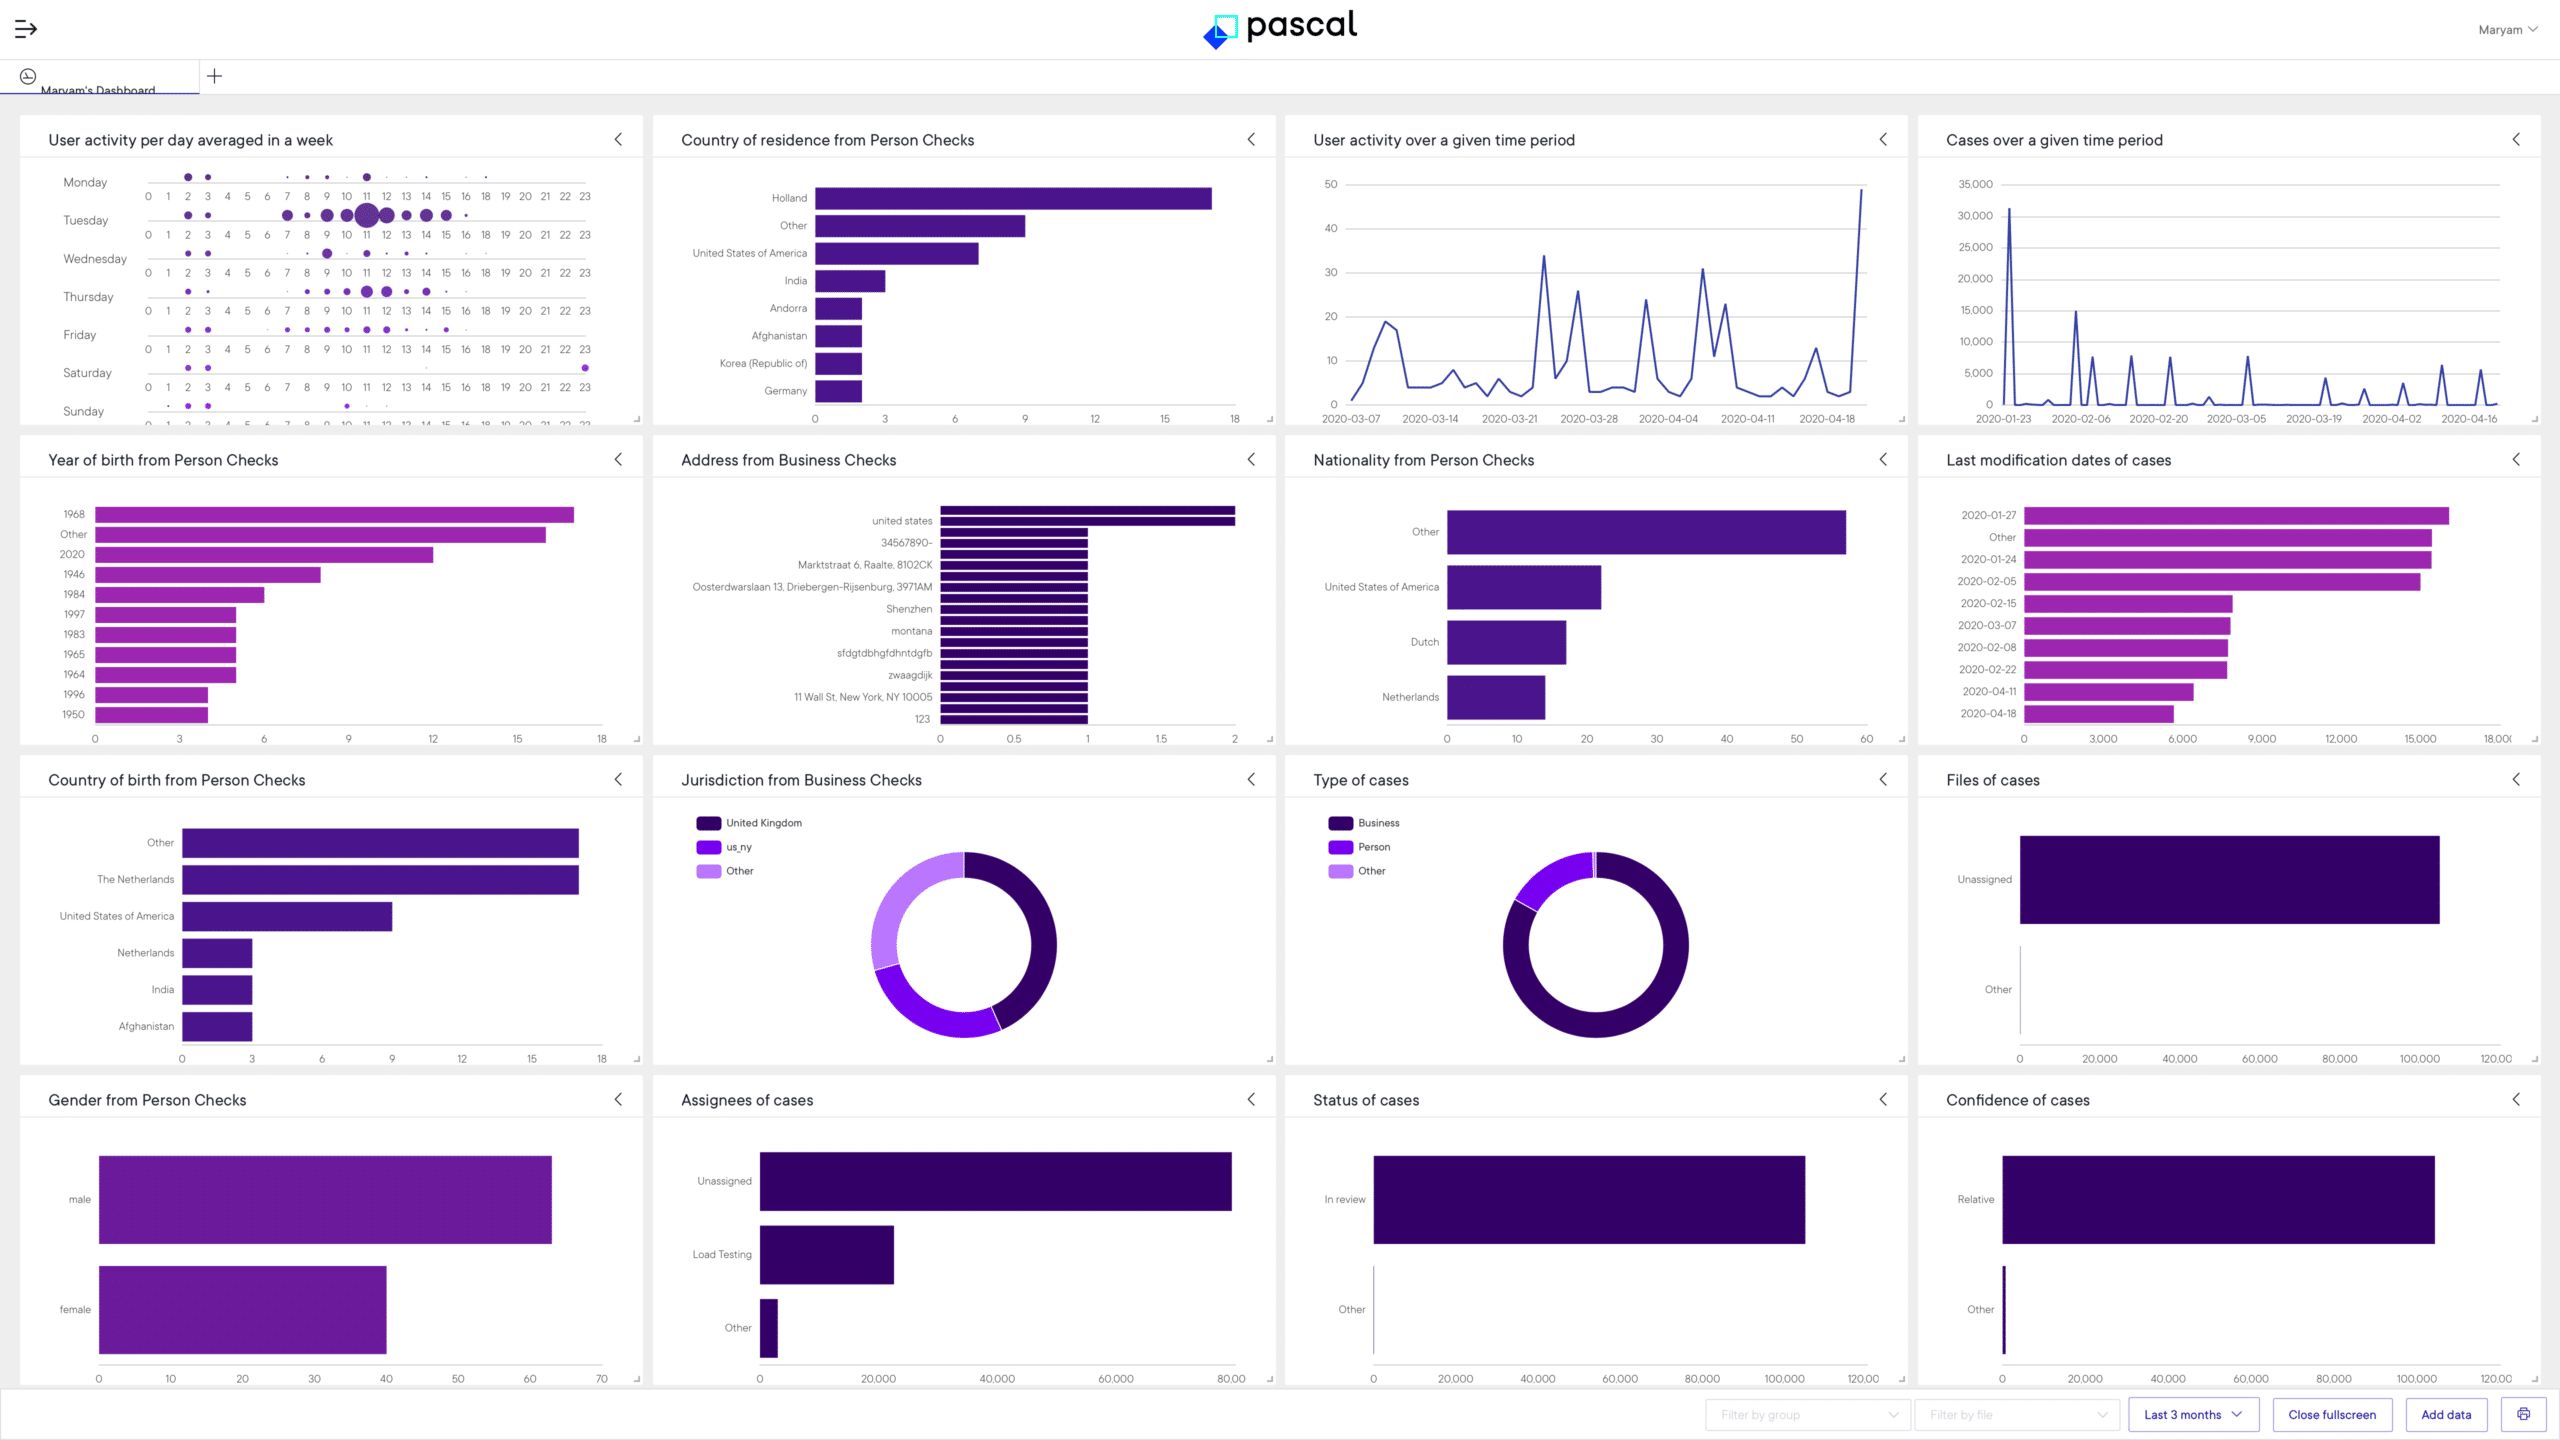This screenshot has width=2560, height=1440.
Task: Open the Last 3 months dropdown
Action: pos(2193,1414)
